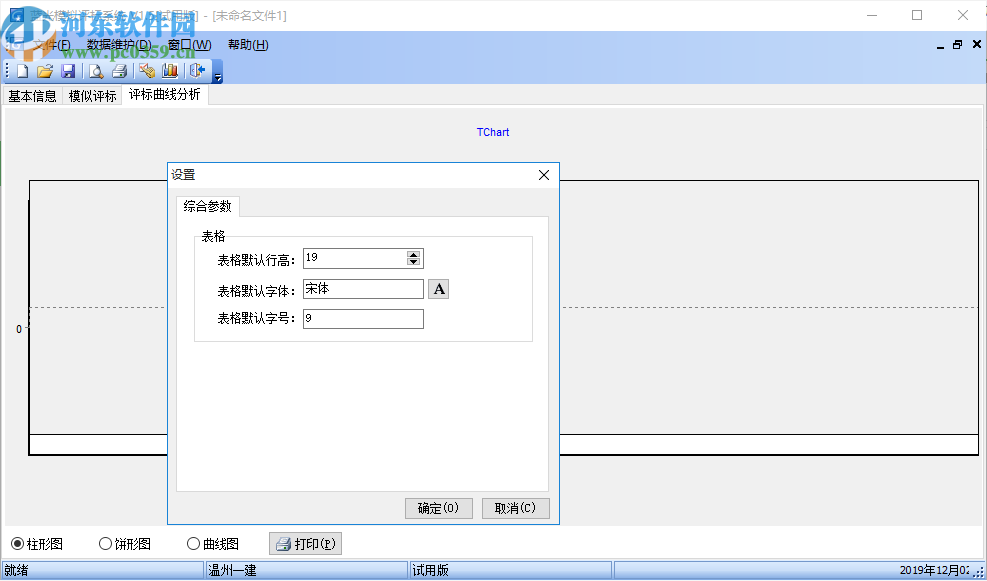Save the document with the disk icon
Image resolution: width=987 pixels, height=581 pixels.
pos(68,70)
